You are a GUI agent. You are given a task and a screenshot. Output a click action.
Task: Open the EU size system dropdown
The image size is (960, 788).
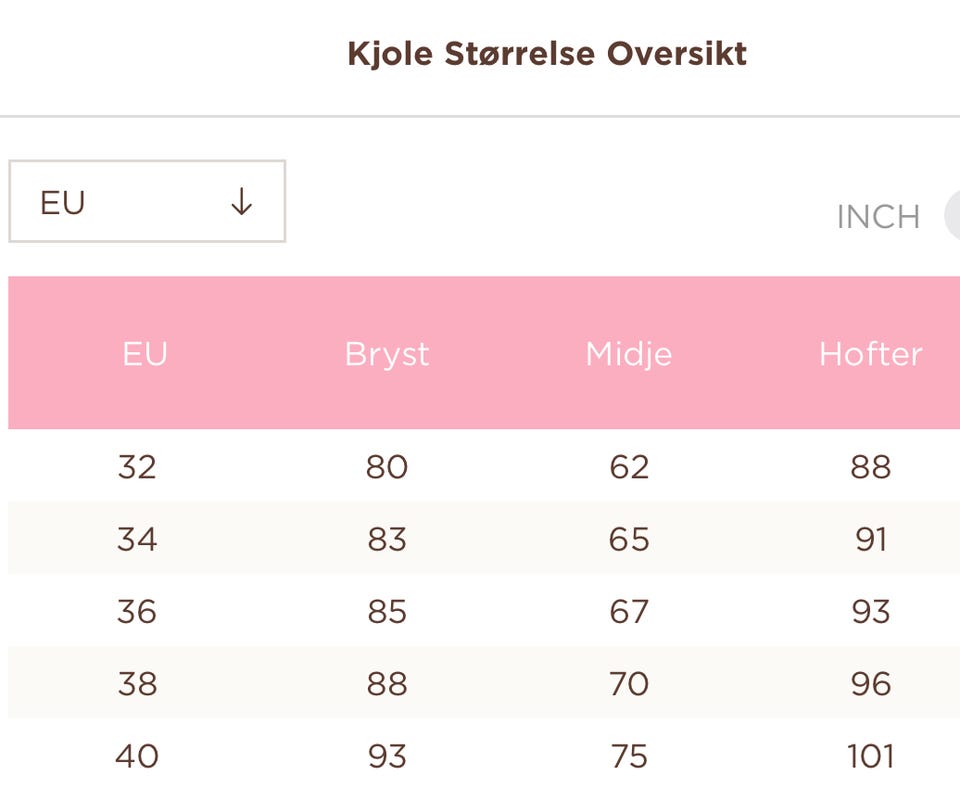pyautogui.click(x=147, y=202)
